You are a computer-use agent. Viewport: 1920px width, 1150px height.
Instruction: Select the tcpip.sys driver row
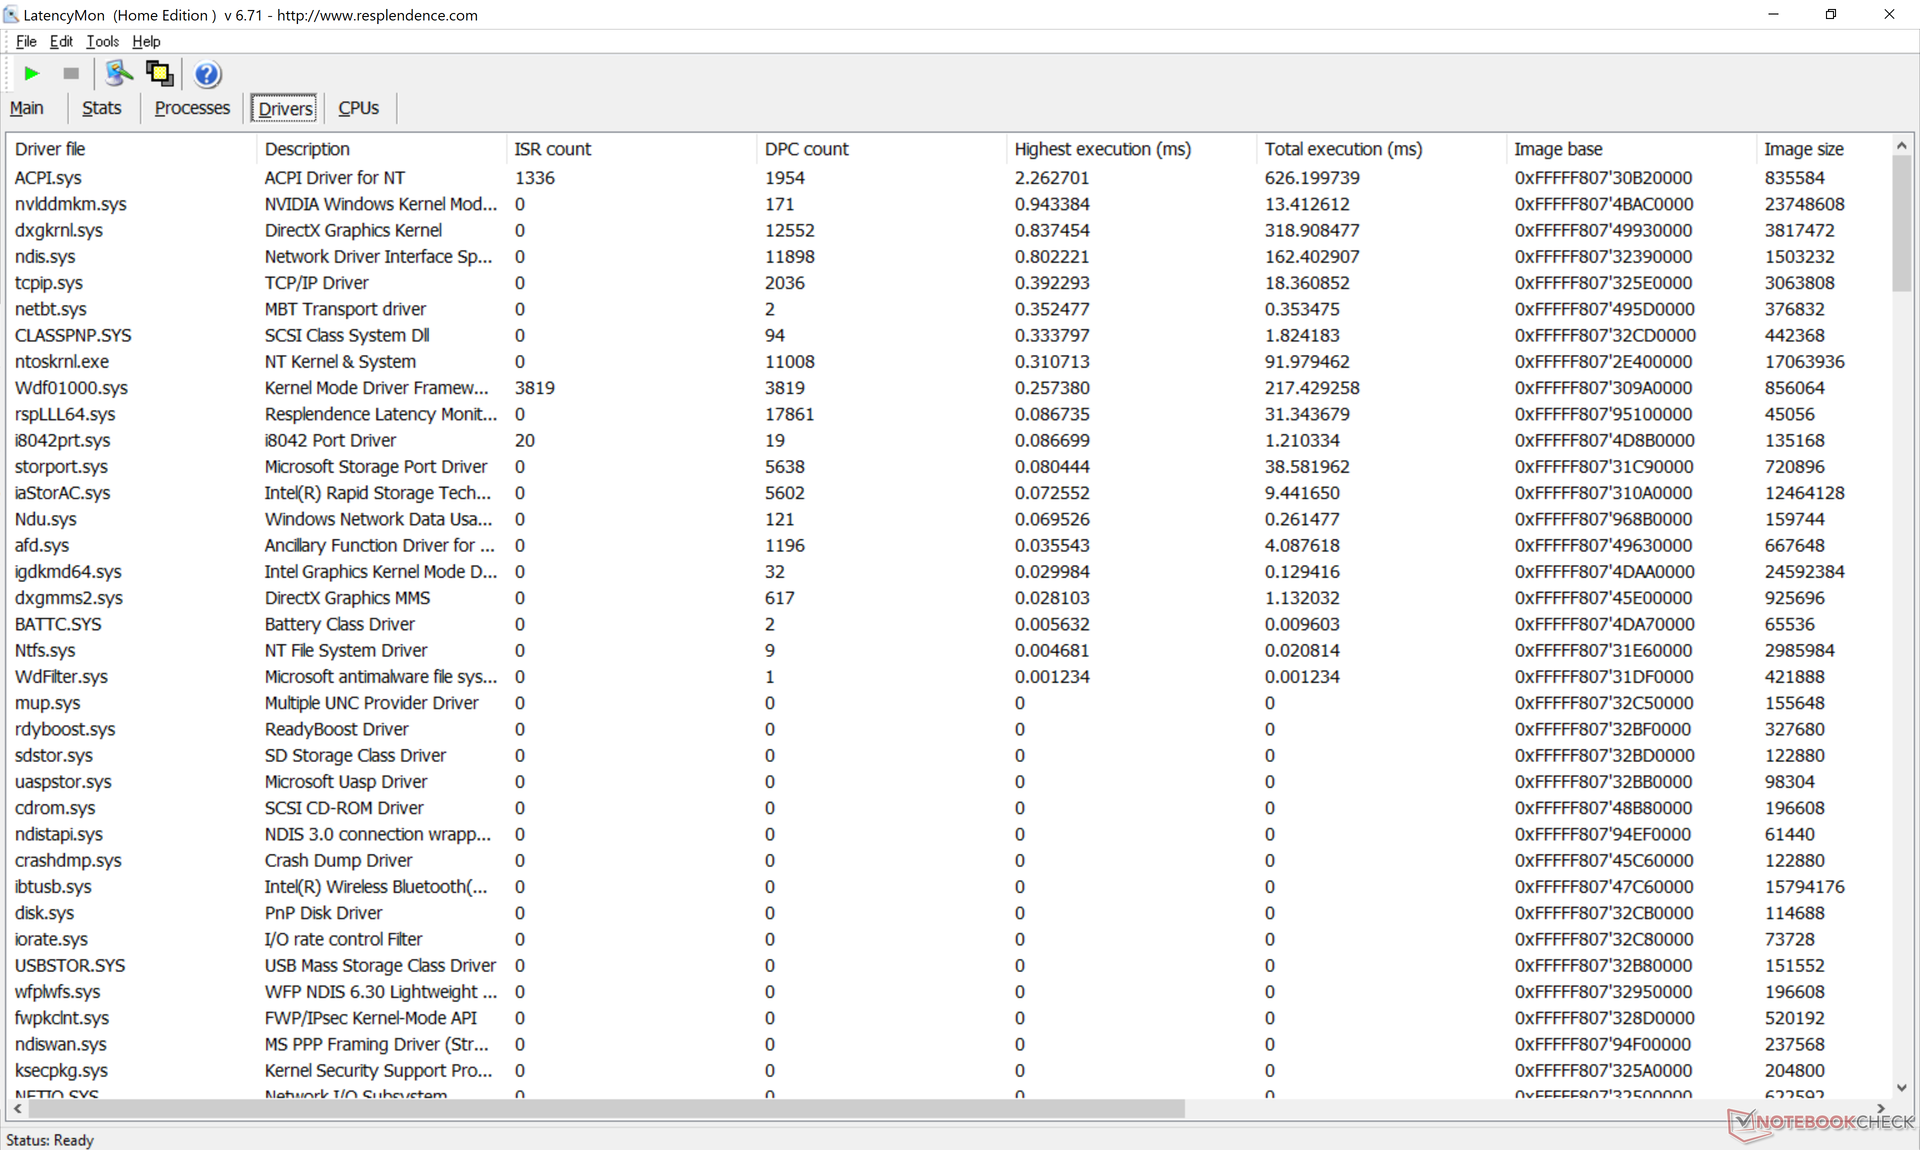[x=948, y=283]
